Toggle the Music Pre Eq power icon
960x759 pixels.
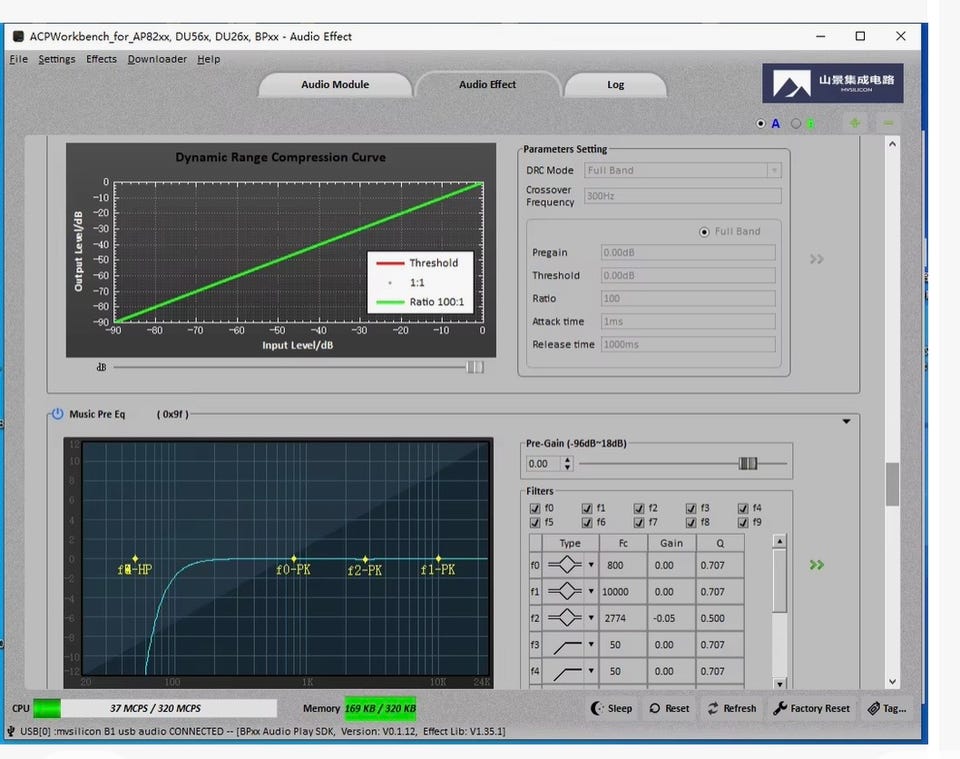tap(57, 414)
